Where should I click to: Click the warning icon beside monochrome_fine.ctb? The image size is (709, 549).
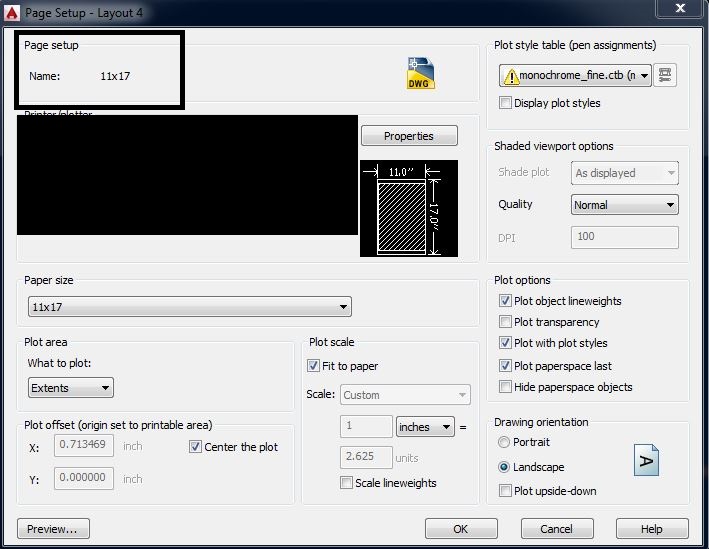pos(511,76)
